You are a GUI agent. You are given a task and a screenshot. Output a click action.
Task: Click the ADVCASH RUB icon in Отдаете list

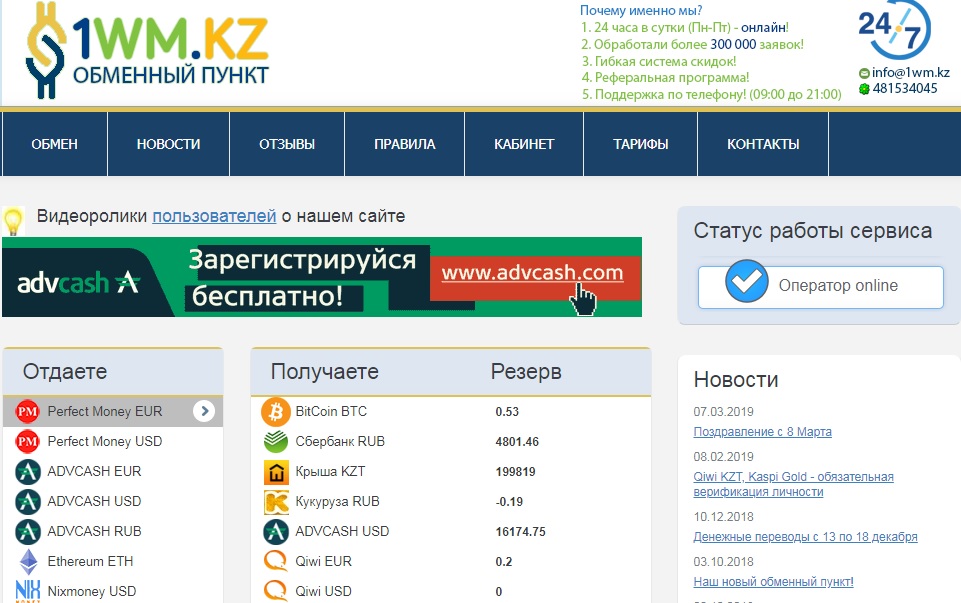28,531
